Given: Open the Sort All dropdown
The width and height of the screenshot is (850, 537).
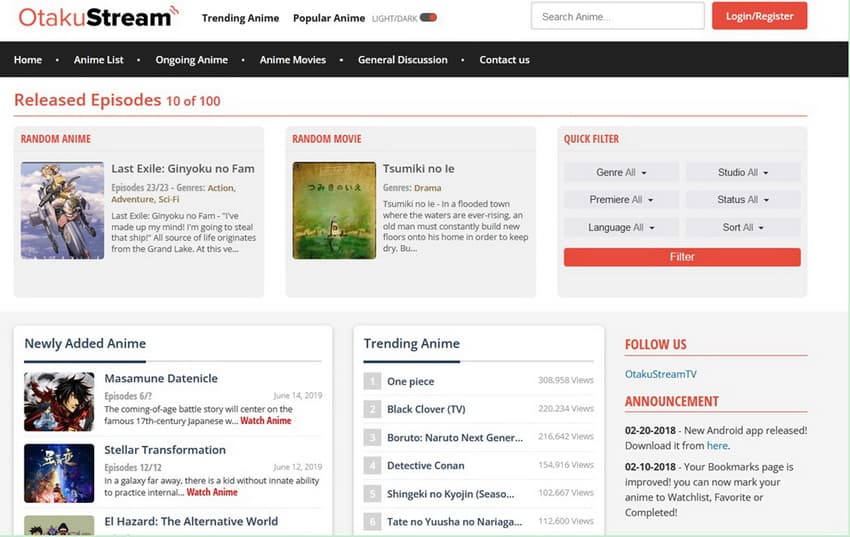Looking at the screenshot, I should click(743, 228).
